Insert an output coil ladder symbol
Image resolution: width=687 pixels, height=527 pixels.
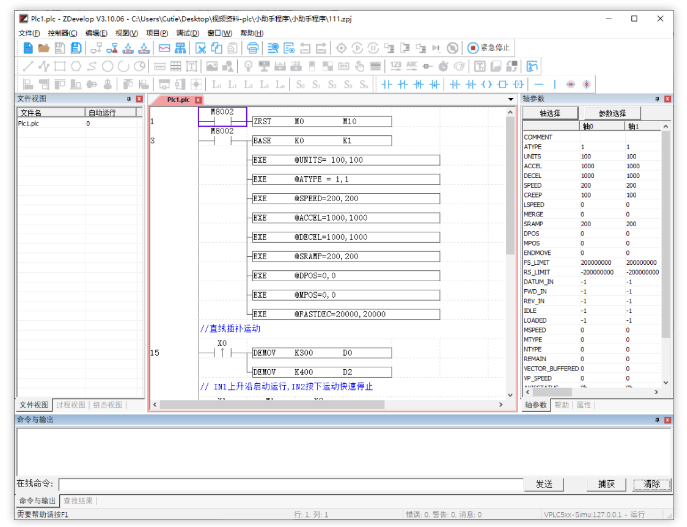click(x=487, y=84)
